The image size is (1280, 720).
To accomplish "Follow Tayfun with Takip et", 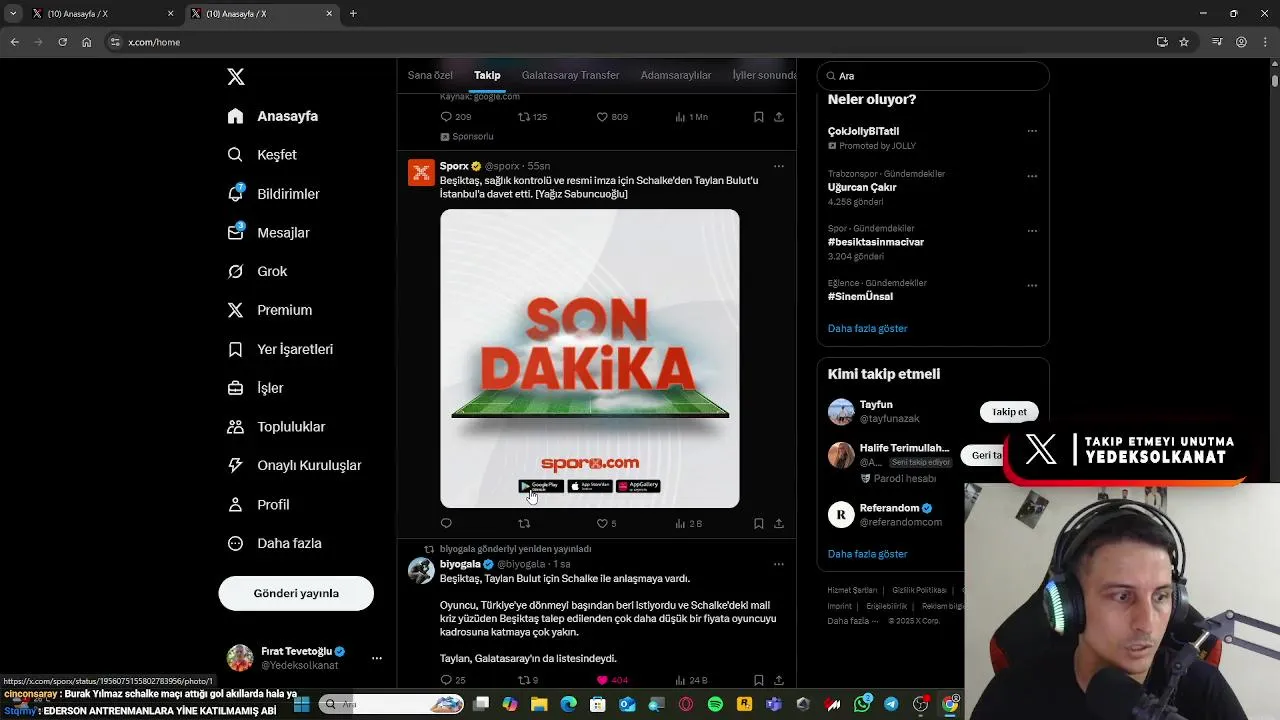I will [1009, 412].
